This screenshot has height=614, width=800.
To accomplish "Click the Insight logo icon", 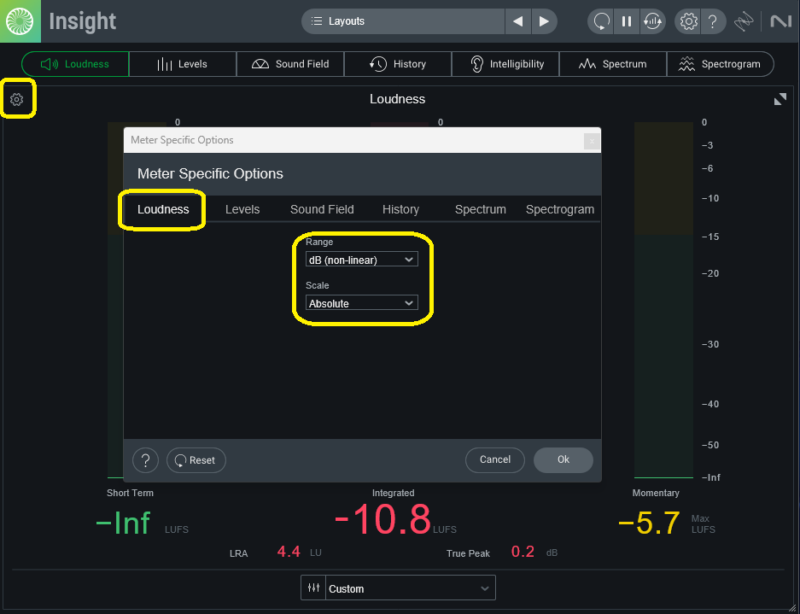I will [20, 21].
